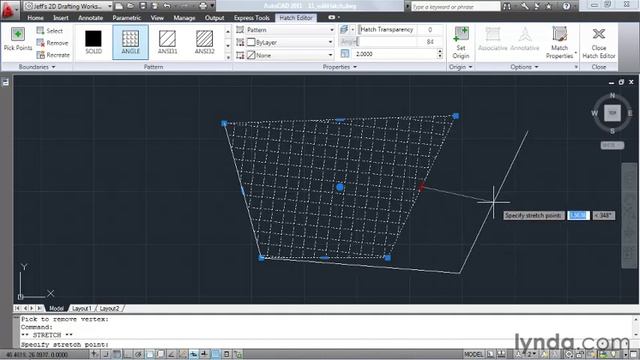Click the hatch scale spinner arrows
The height and width of the screenshot is (360, 640).
[x=440, y=54]
